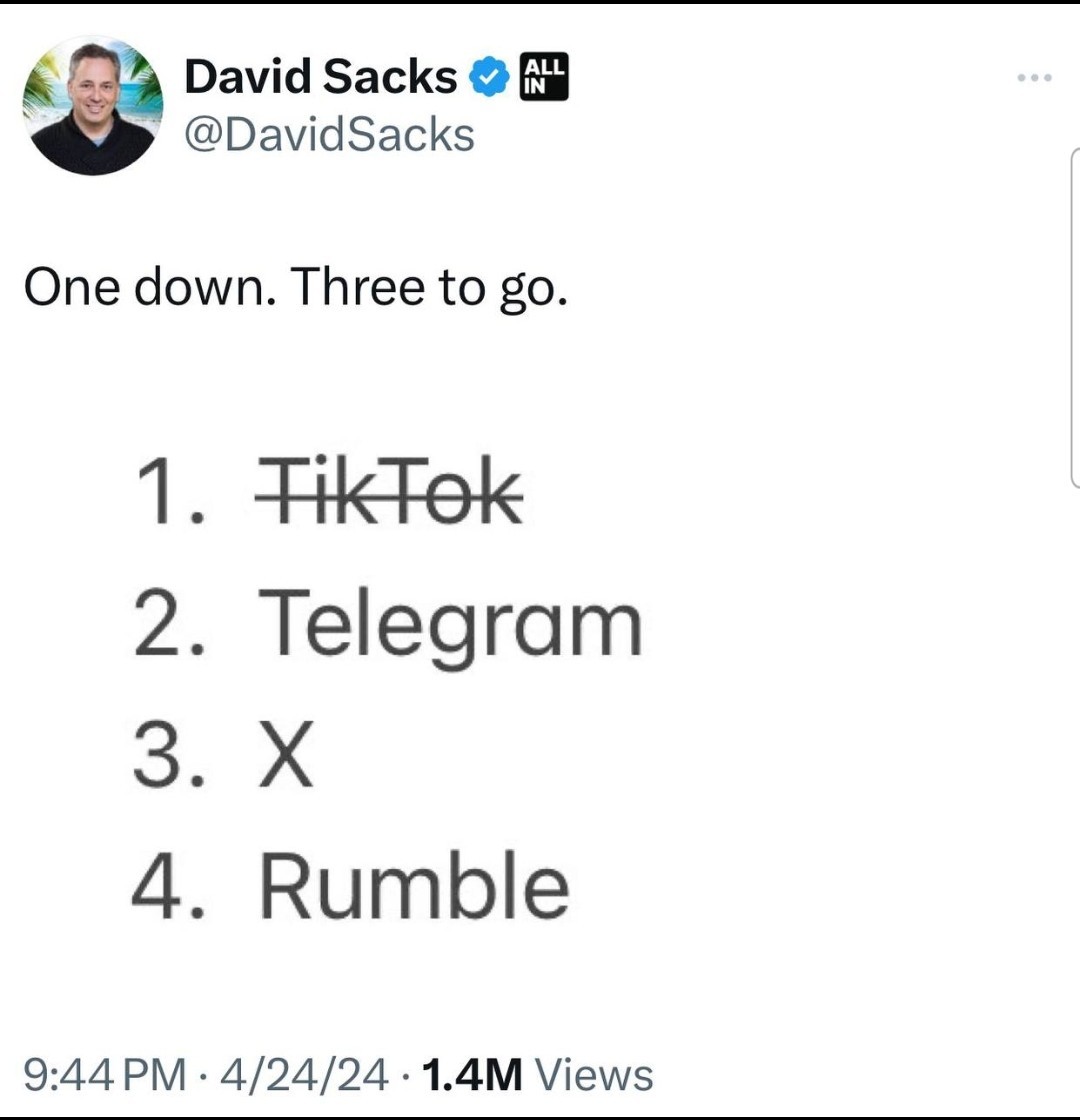Click the X entry in the list

click(x=286, y=754)
